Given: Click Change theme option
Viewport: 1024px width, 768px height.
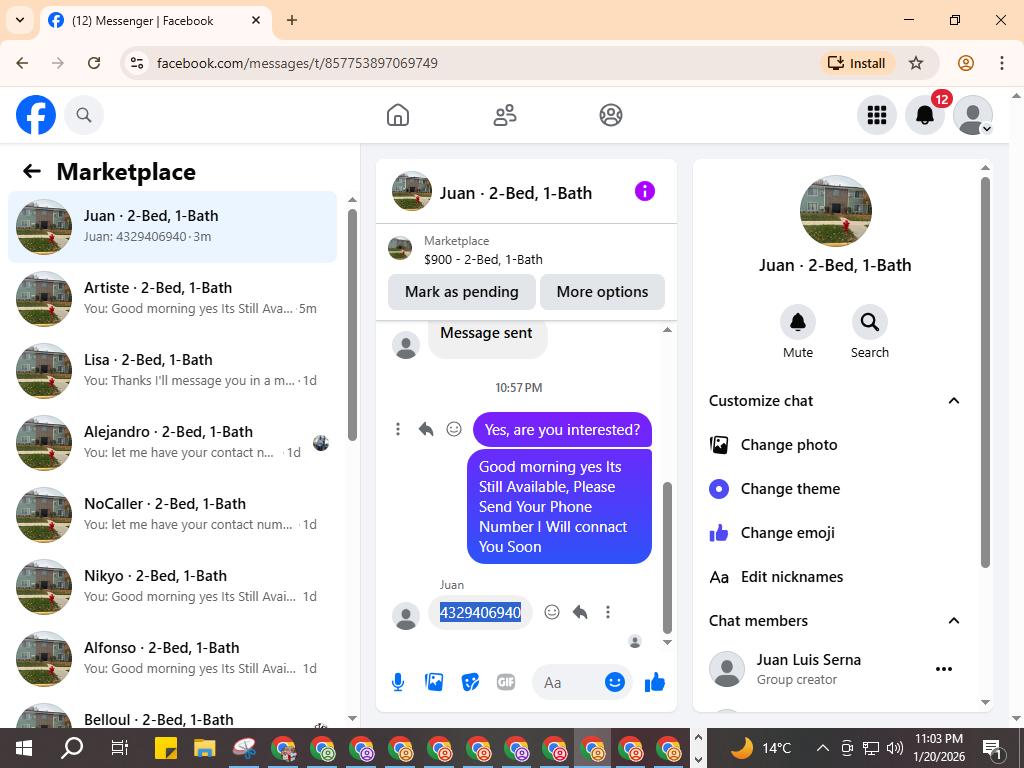Looking at the screenshot, I should click(835, 488).
